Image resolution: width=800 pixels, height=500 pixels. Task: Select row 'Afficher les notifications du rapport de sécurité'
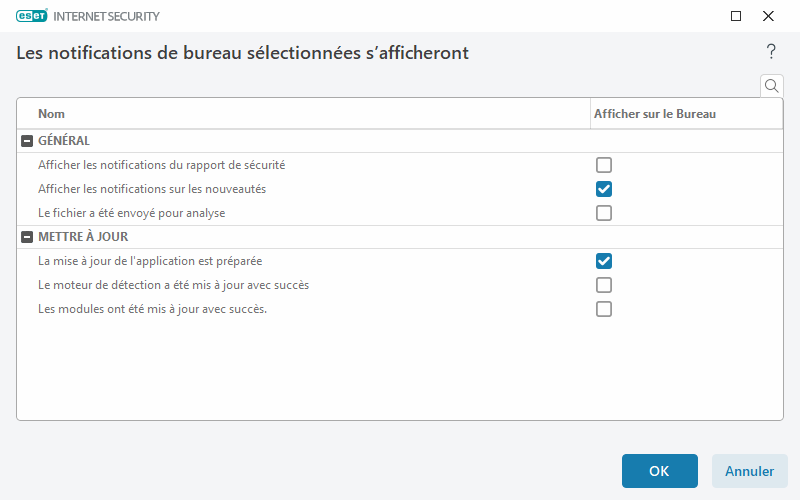tap(161, 165)
